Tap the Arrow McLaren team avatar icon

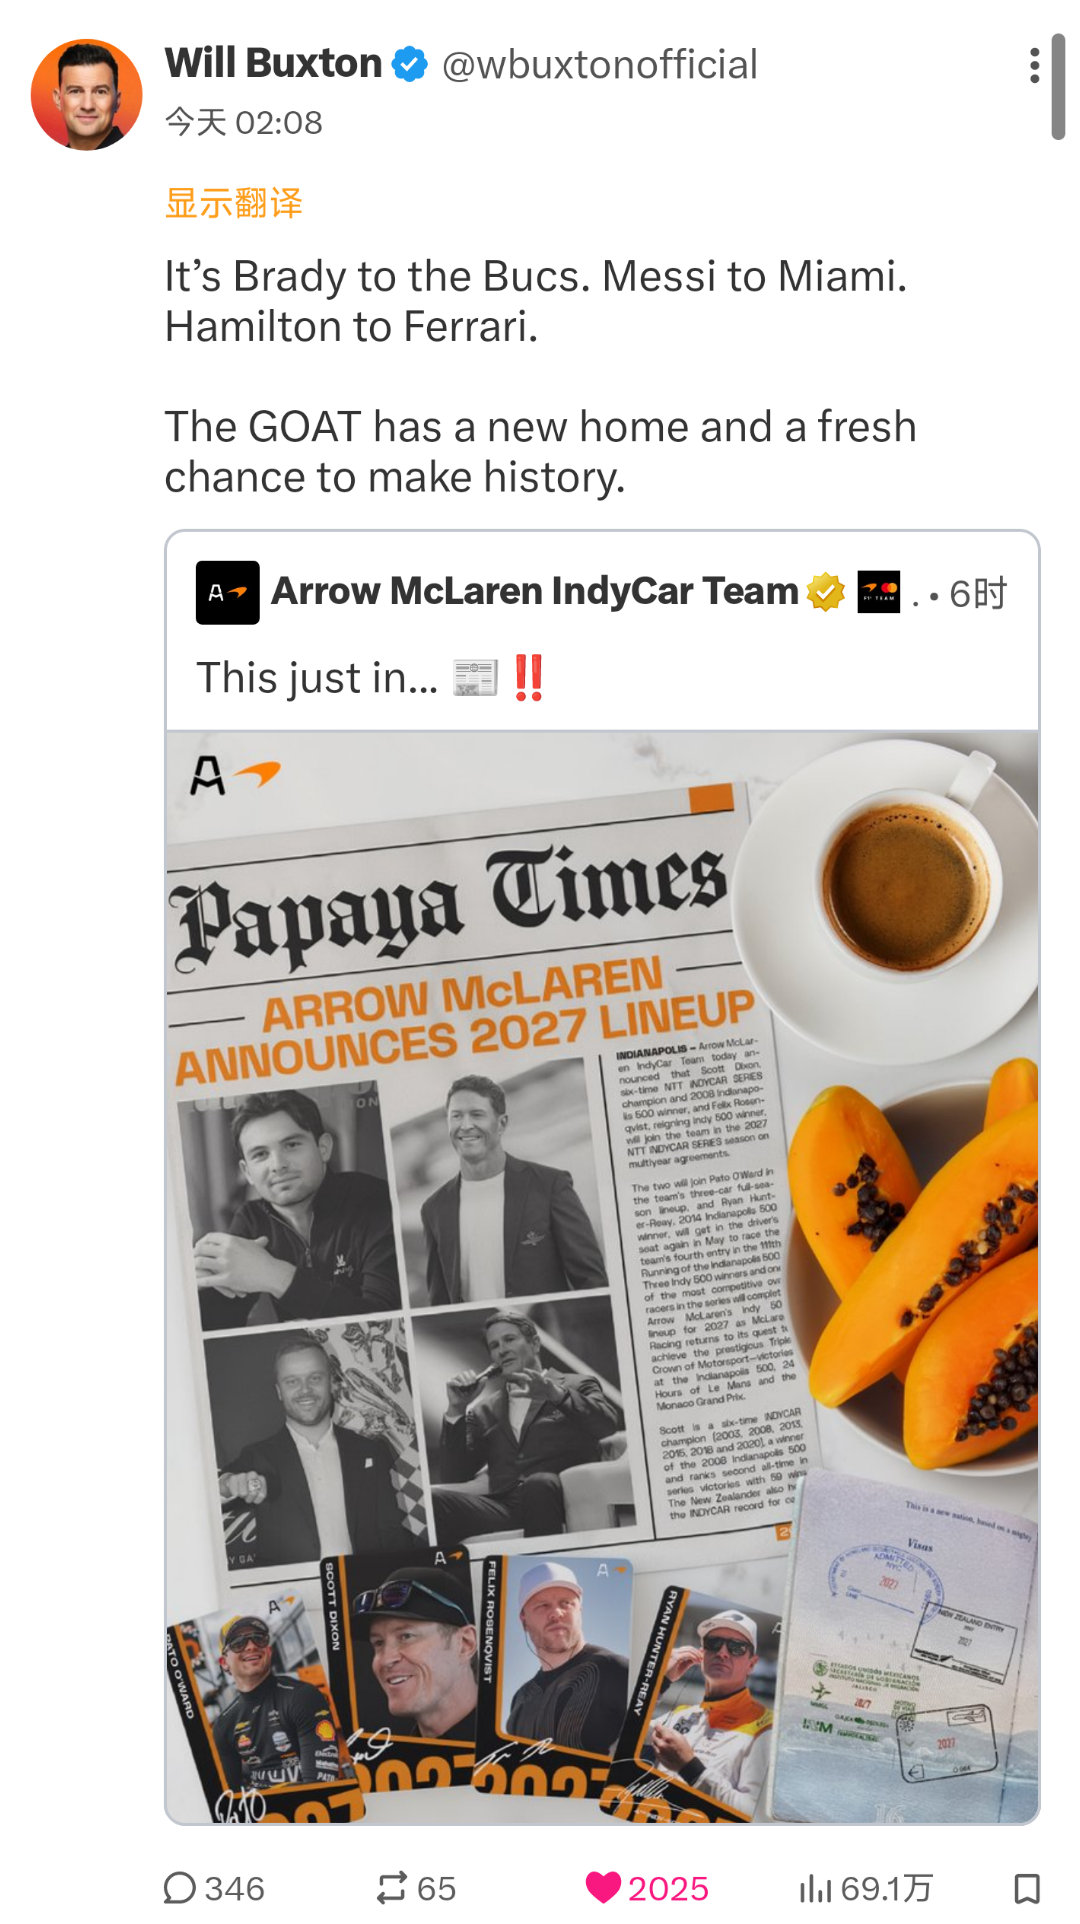tap(228, 593)
